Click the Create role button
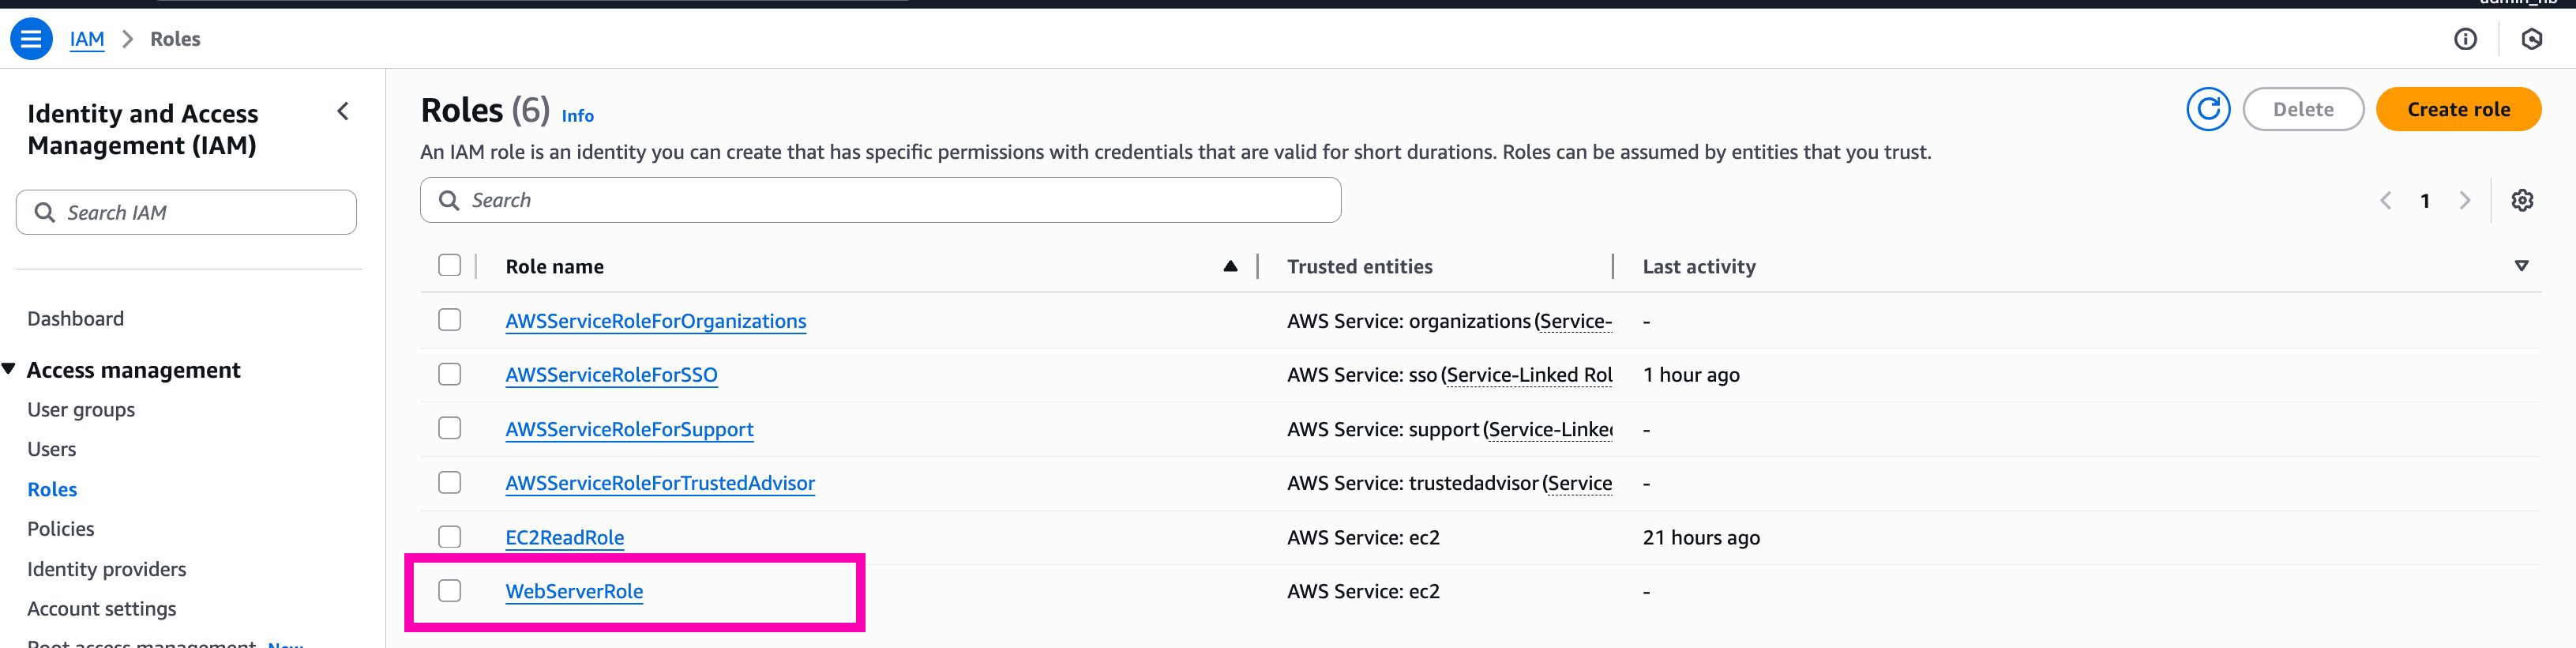 2458,109
